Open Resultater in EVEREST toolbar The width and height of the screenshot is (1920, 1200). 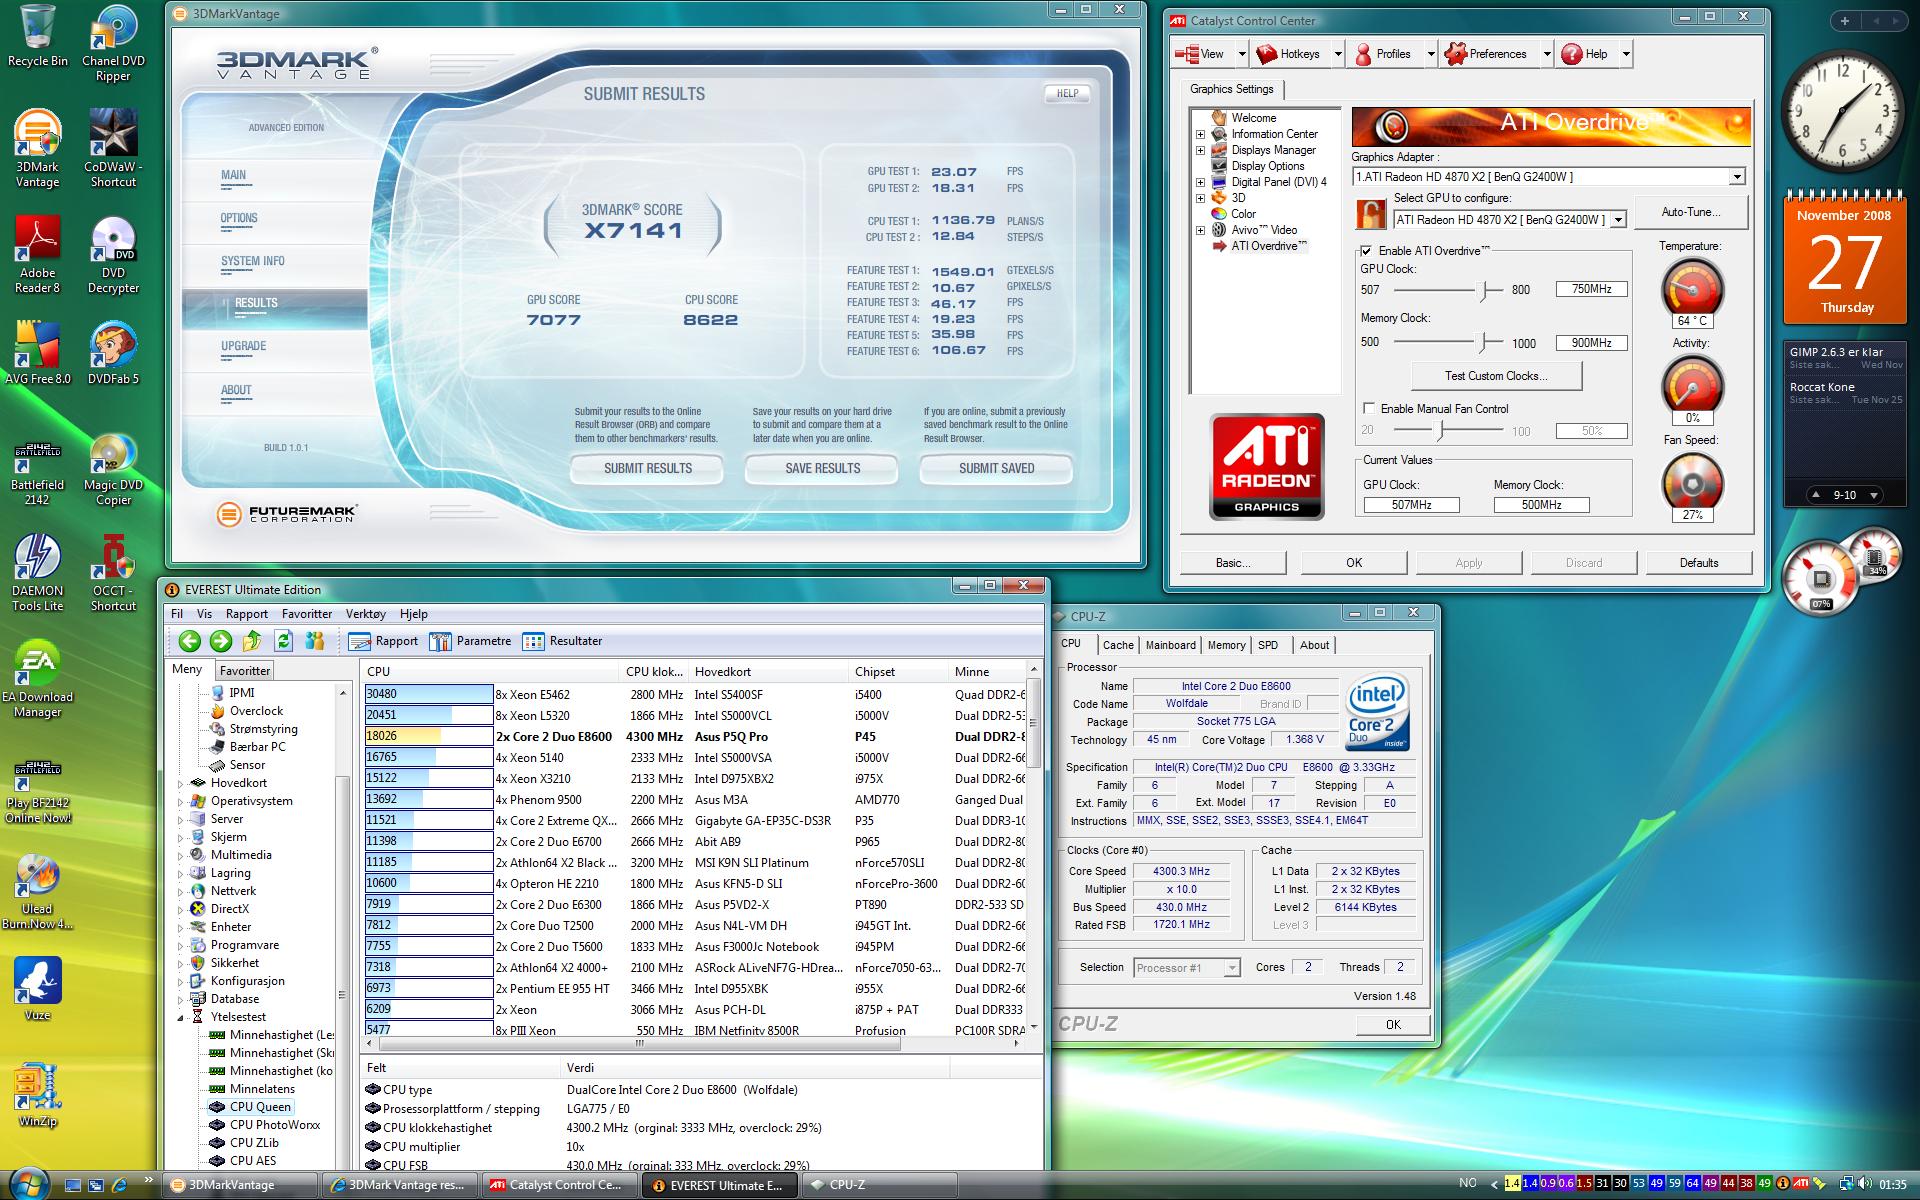coord(562,641)
